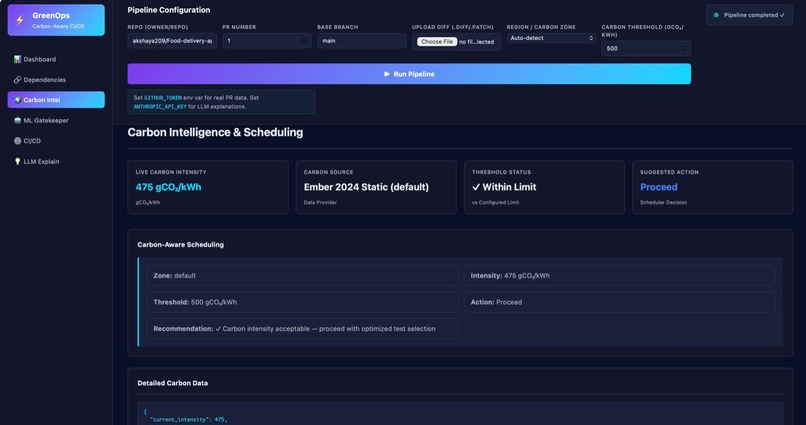Image resolution: width=806 pixels, height=425 pixels.
Task: Click the CI/CD gear icon in sidebar
Action: [x=17, y=141]
